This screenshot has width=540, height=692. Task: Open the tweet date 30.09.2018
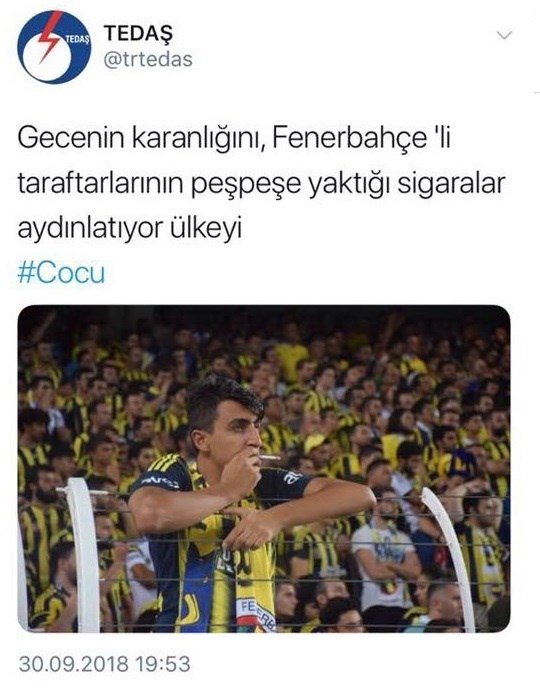pyautogui.click(x=74, y=664)
